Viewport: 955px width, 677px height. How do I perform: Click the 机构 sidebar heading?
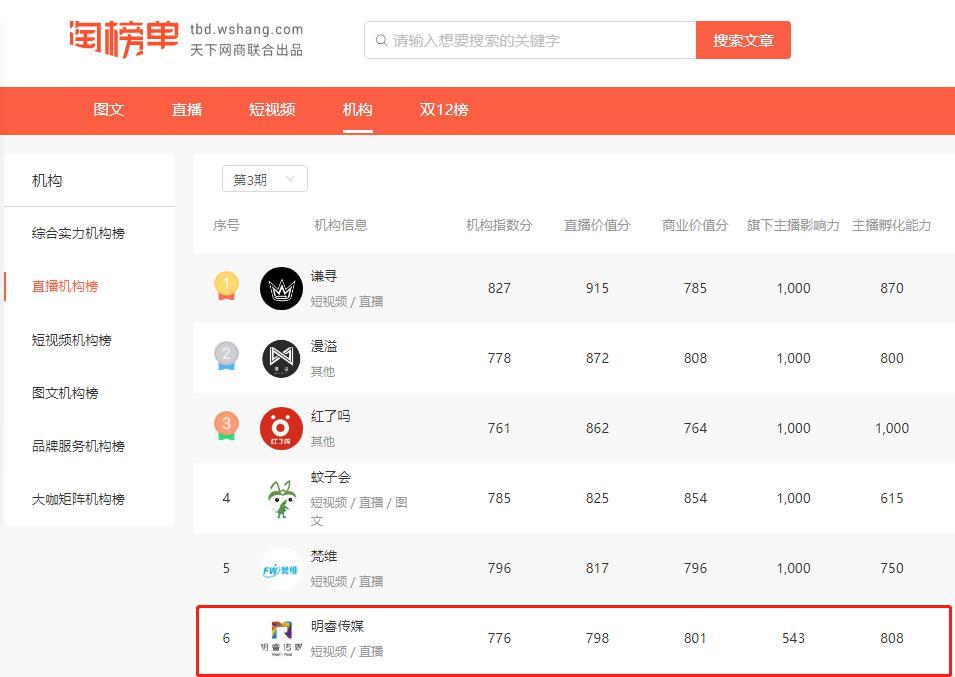pyautogui.click(x=47, y=180)
